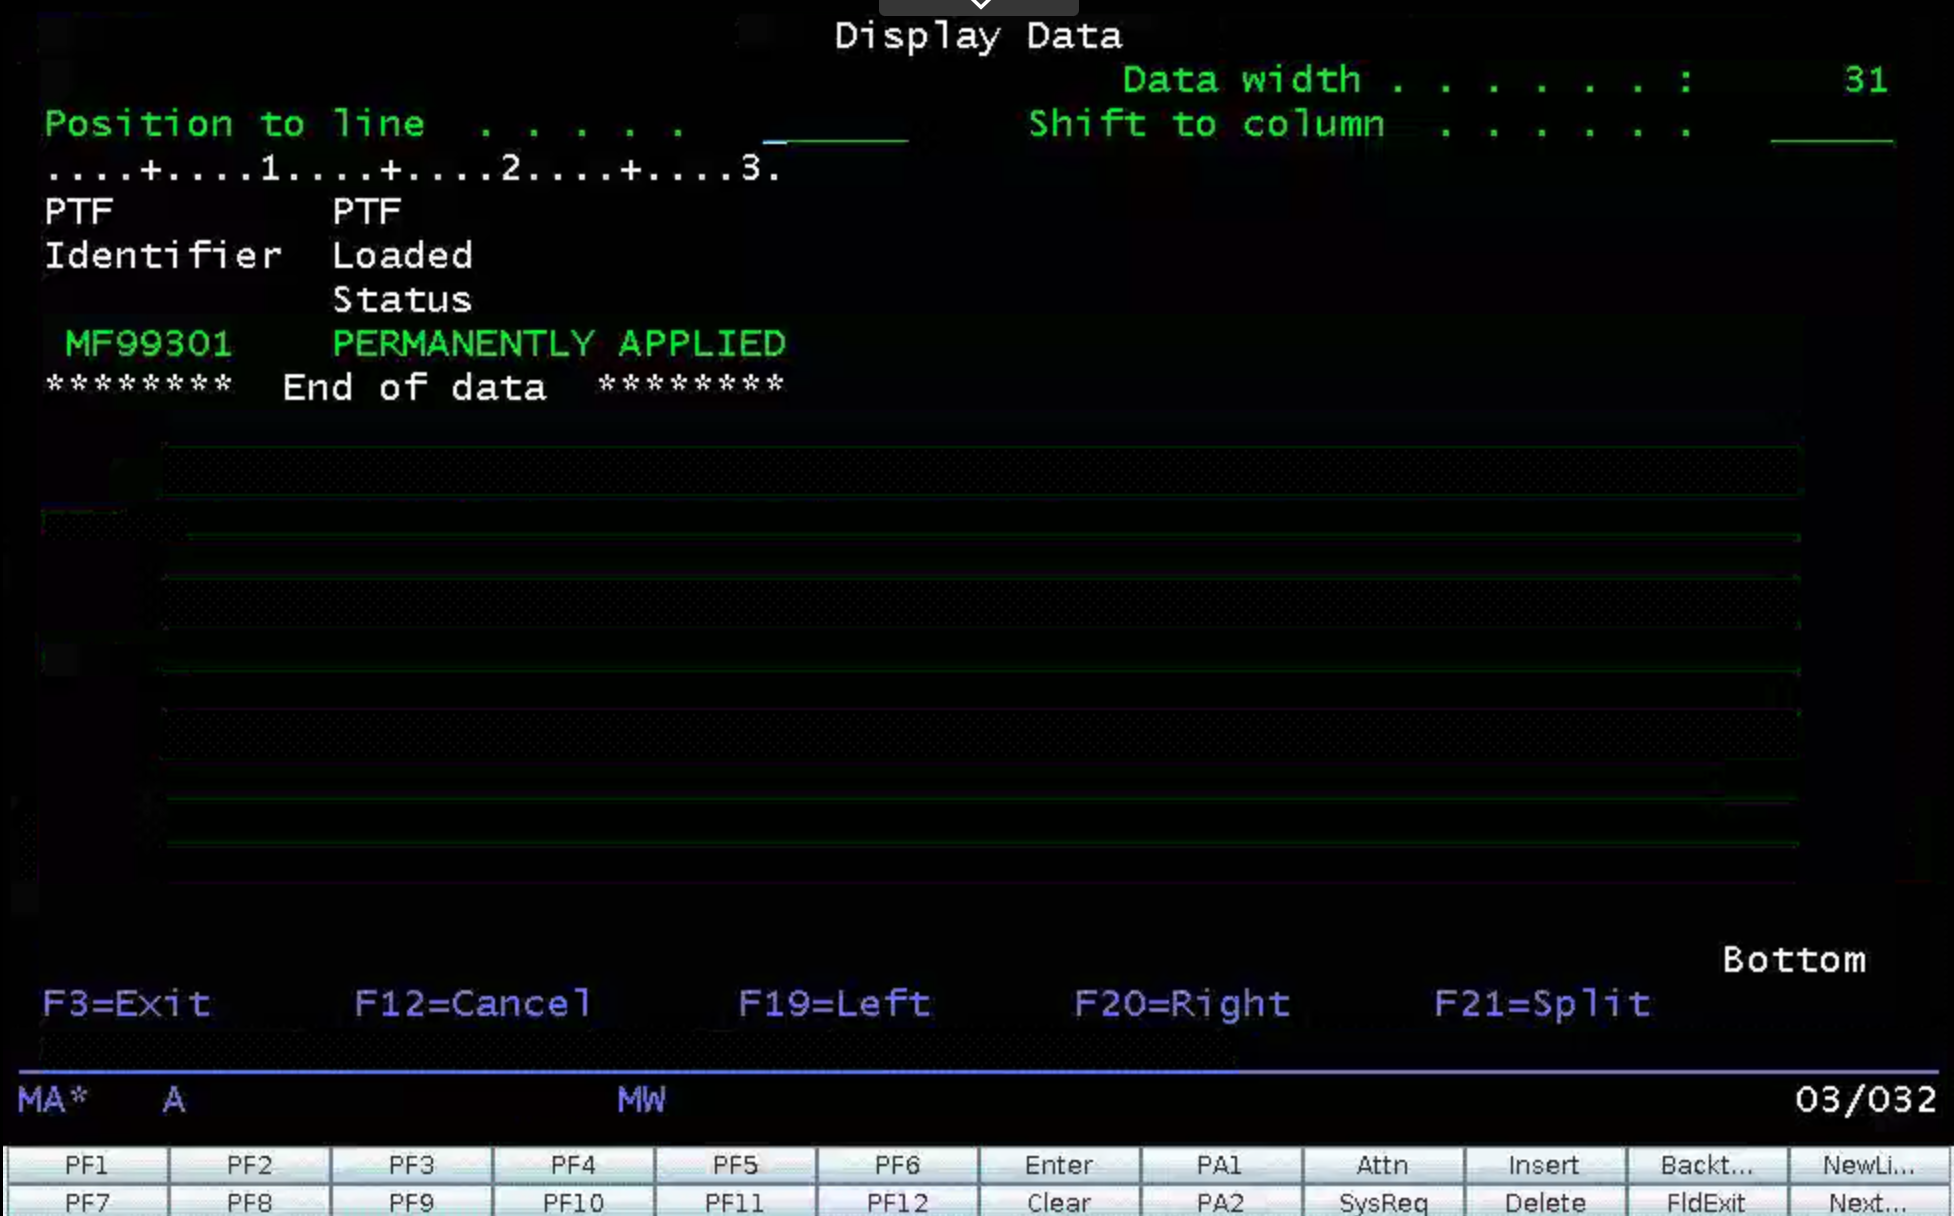Screen dimensions: 1954x1216
Task: Click the F21=Split function key text
Action: (1542, 1003)
